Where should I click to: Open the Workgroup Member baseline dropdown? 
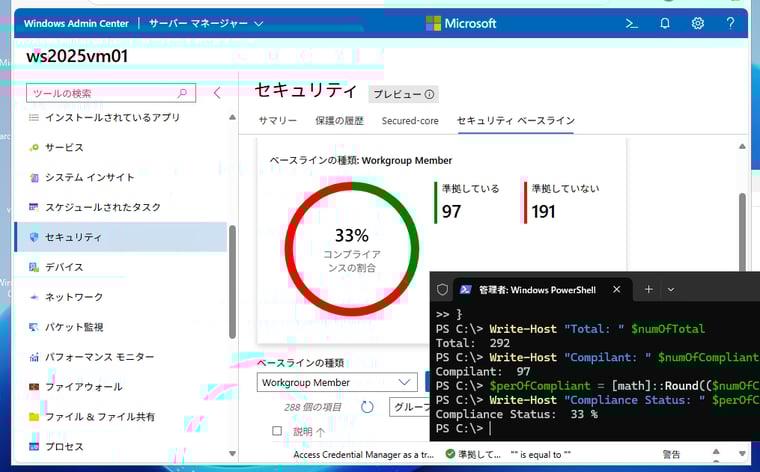pos(337,382)
